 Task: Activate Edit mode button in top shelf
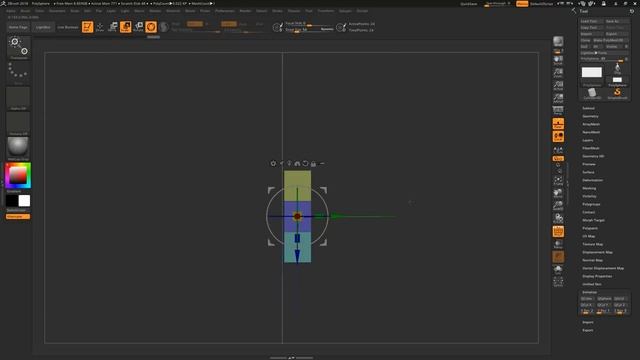[x=87, y=27]
